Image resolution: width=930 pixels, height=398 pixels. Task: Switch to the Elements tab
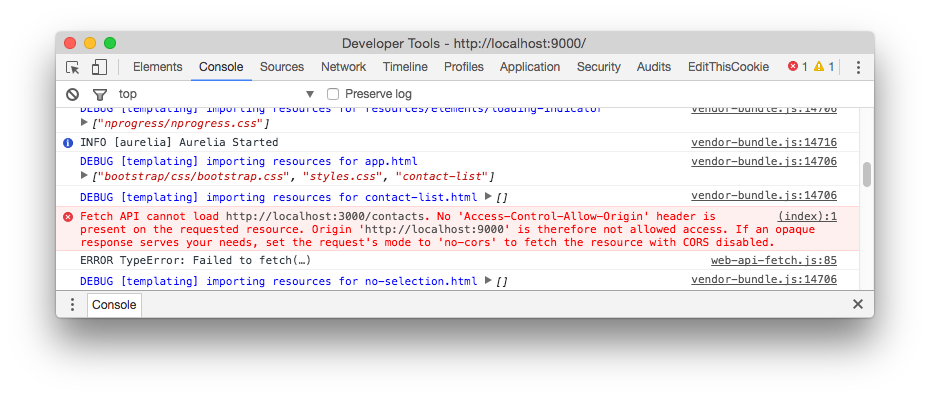(158, 67)
